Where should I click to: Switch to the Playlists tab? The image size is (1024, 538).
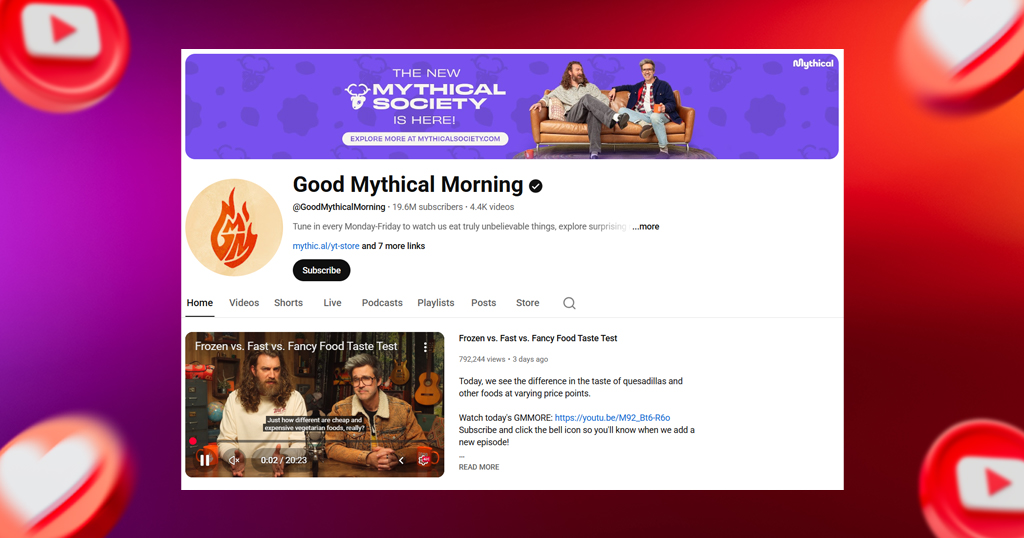pyautogui.click(x=436, y=303)
